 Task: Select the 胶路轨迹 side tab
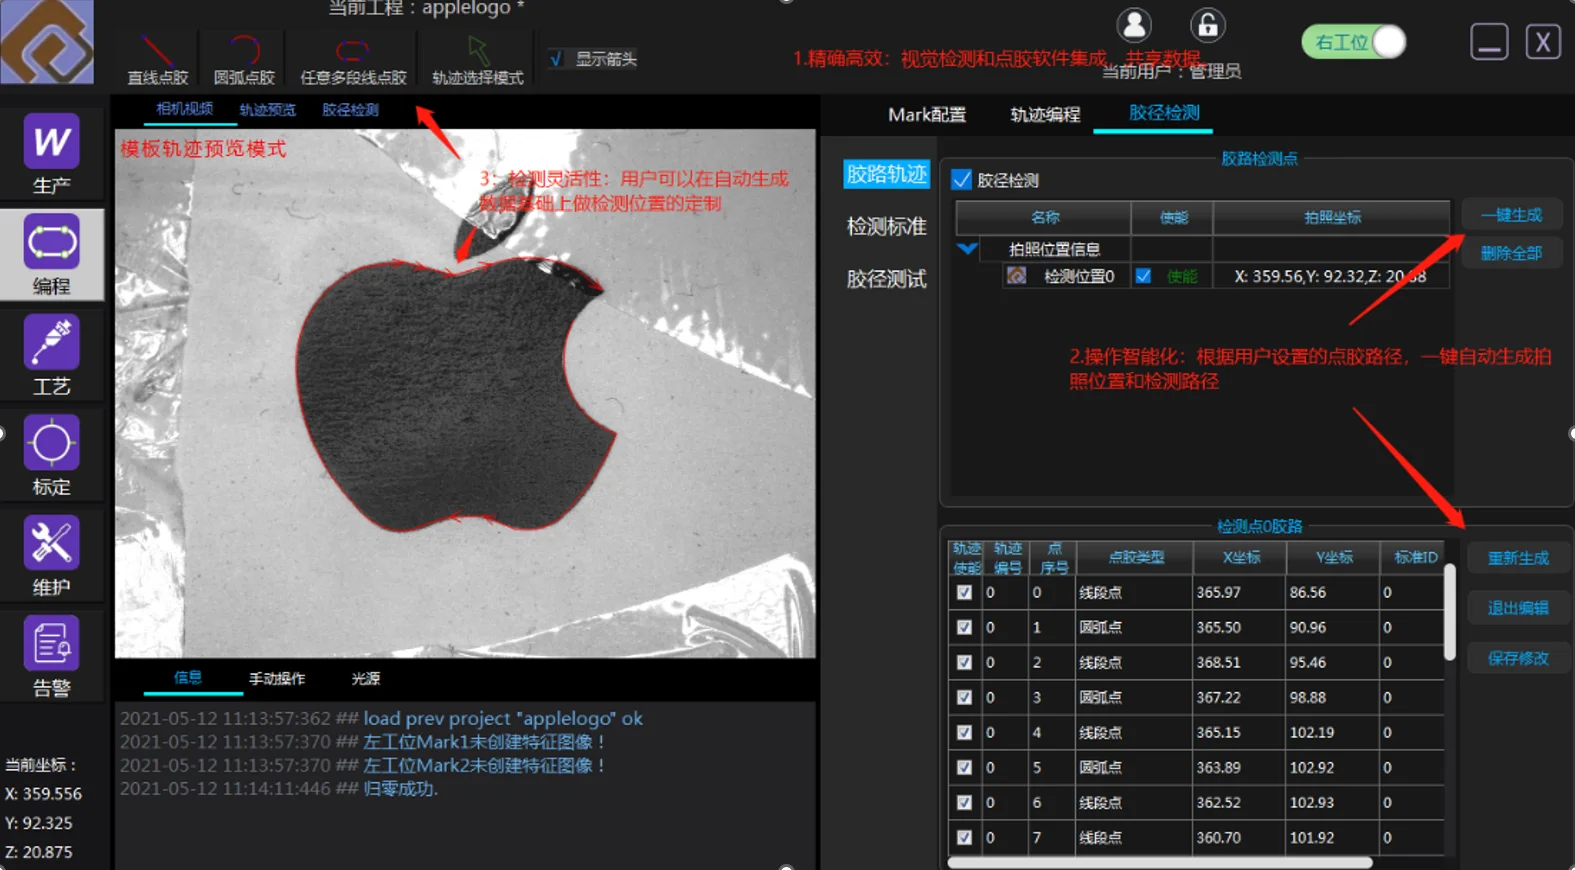pyautogui.click(x=887, y=174)
